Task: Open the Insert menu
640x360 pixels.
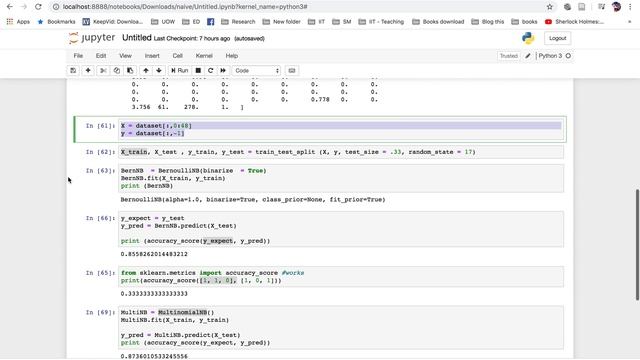Action: click(x=152, y=56)
